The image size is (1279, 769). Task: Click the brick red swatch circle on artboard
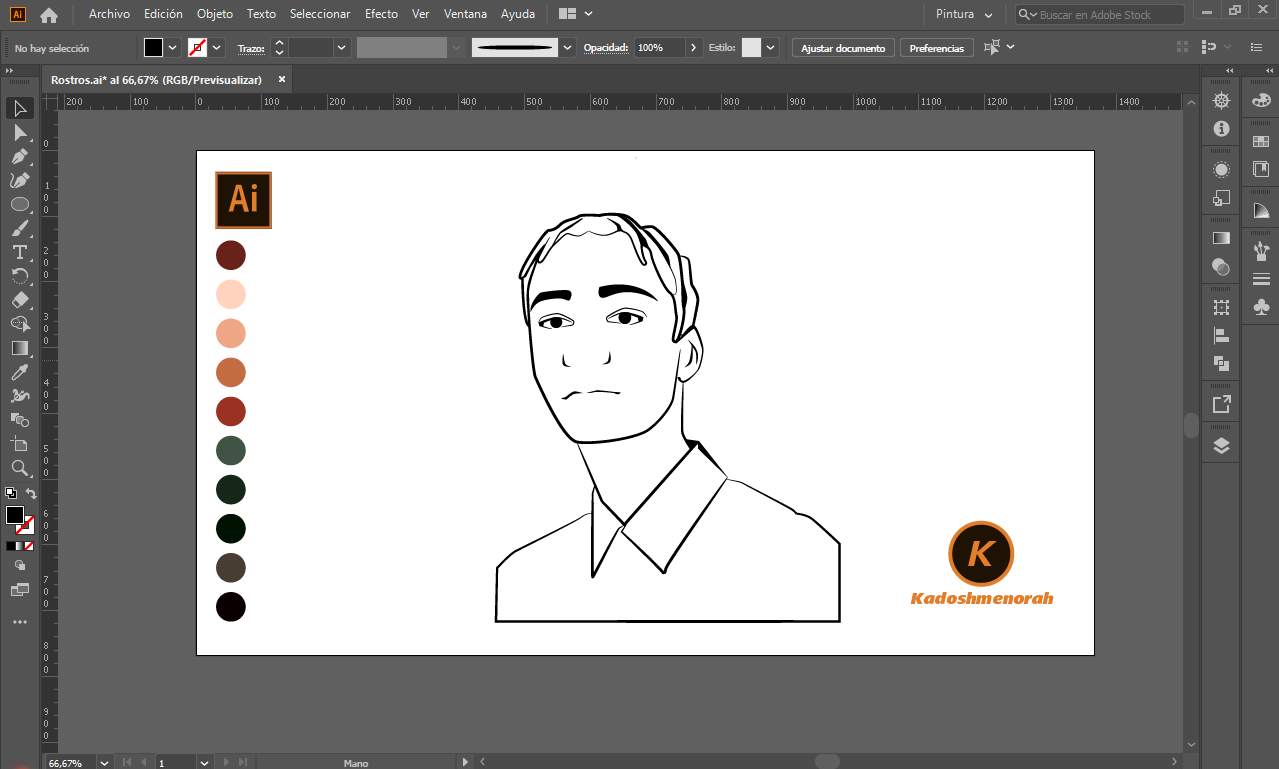pyautogui.click(x=231, y=411)
